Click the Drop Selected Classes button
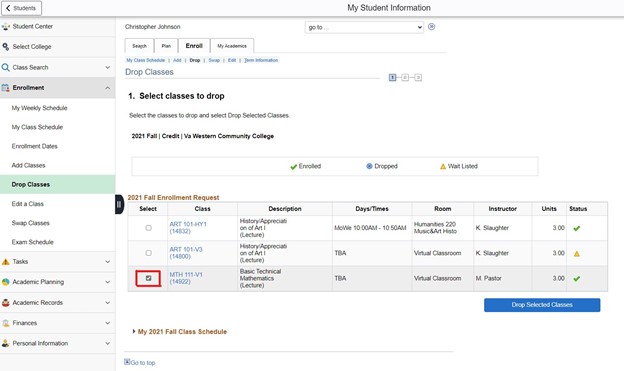Viewport: 624px width, 371px height. (x=542, y=305)
